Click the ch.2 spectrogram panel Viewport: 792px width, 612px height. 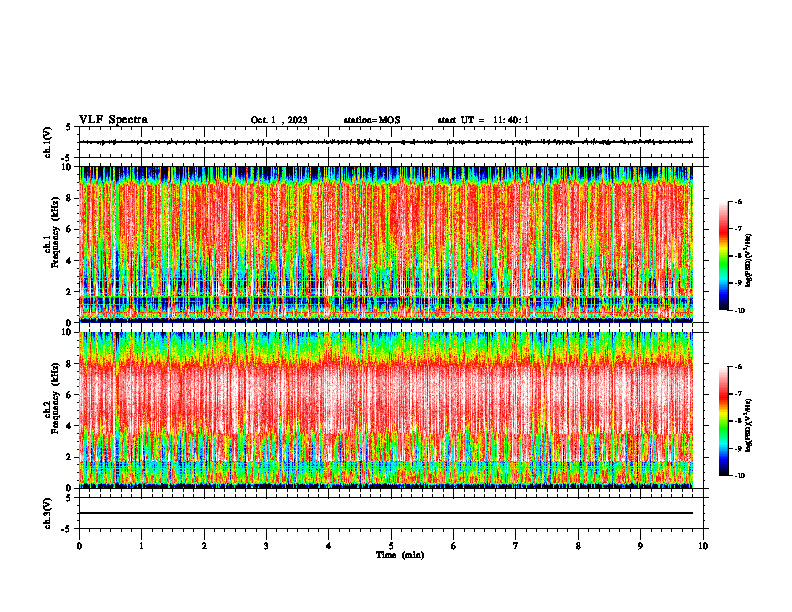[386, 410]
